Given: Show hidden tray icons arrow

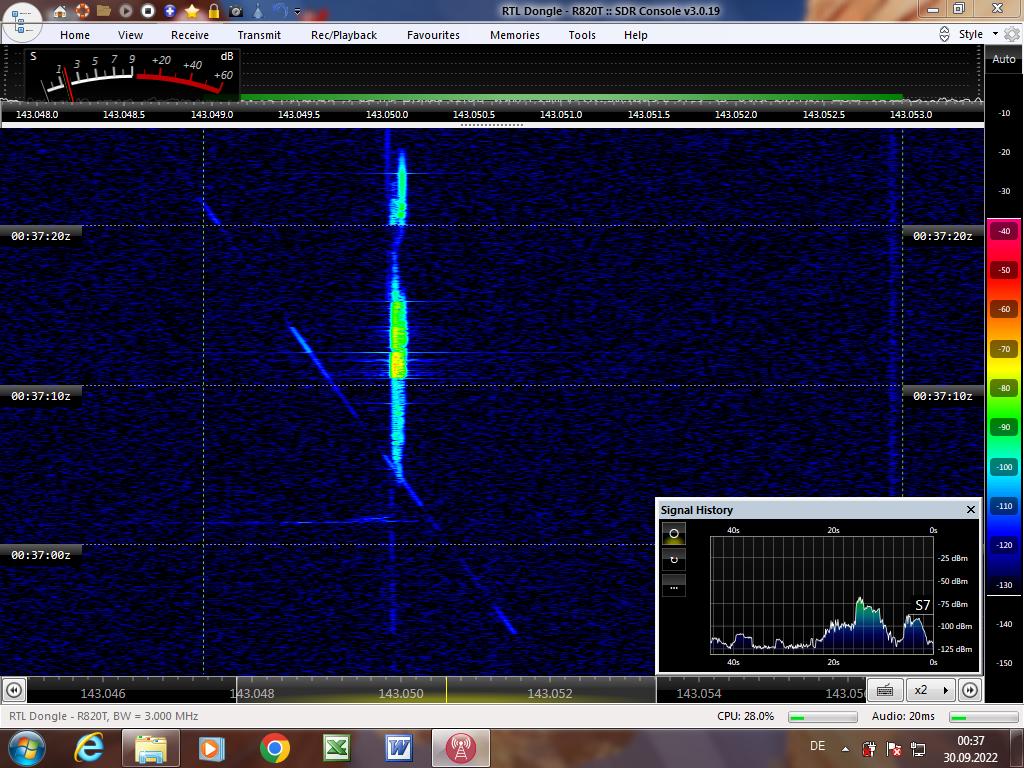Looking at the screenshot, I should coord(846,749).
